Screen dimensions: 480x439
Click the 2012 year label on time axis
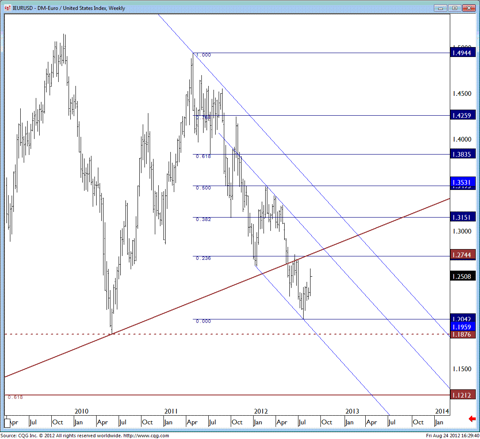tap(261, 411)
